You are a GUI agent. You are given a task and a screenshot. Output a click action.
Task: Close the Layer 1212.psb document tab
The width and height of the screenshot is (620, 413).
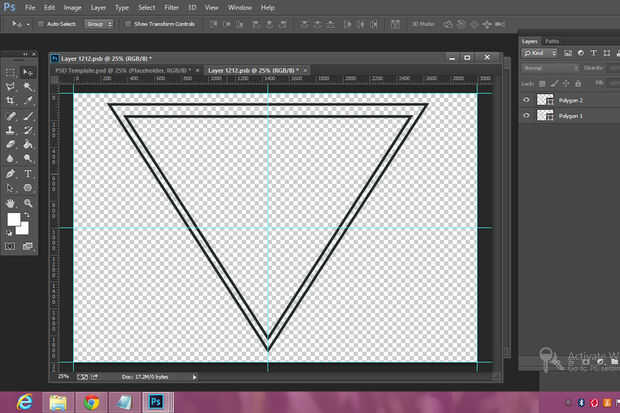coord(305,70)
